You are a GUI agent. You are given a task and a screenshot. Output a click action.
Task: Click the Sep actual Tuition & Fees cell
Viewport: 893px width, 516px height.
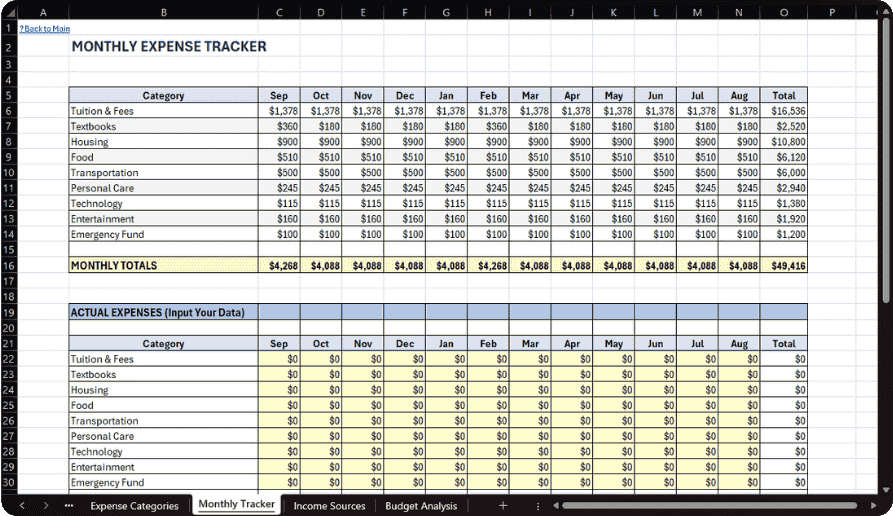tap(279, 359)
